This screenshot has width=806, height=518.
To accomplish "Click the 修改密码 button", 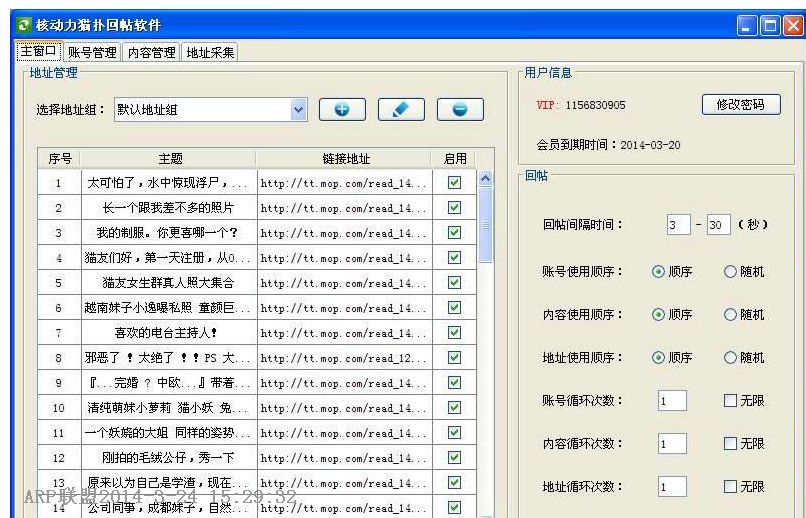I will tap(741, 105).
